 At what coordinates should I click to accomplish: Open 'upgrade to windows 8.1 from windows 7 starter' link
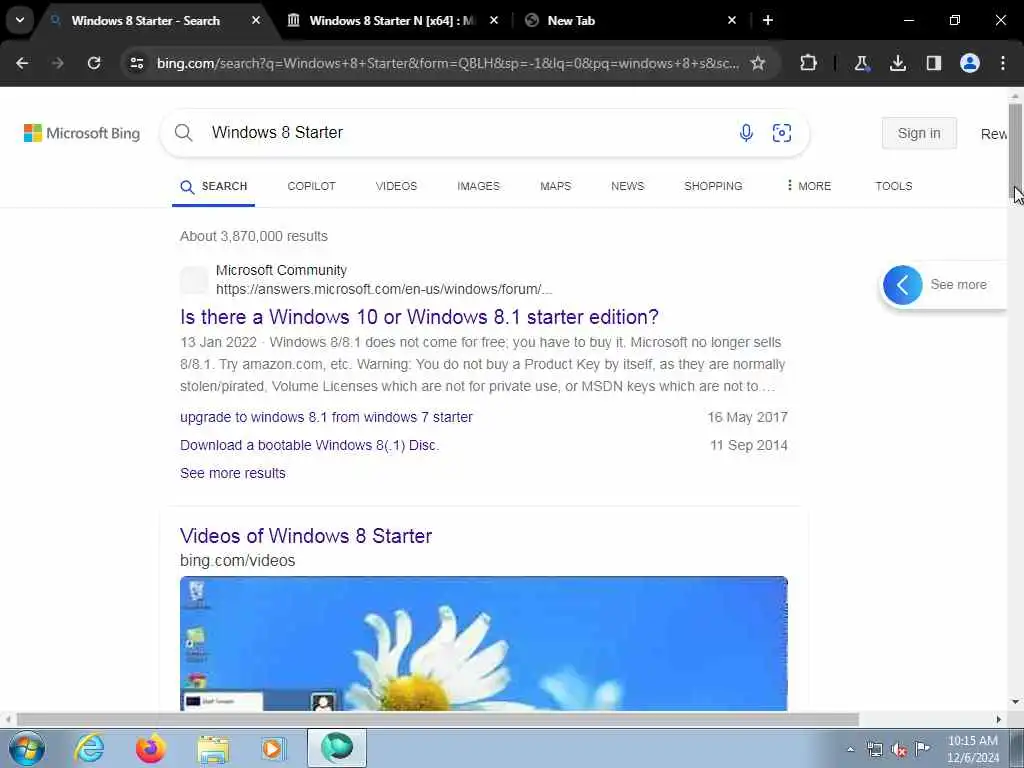click(327, 417)
